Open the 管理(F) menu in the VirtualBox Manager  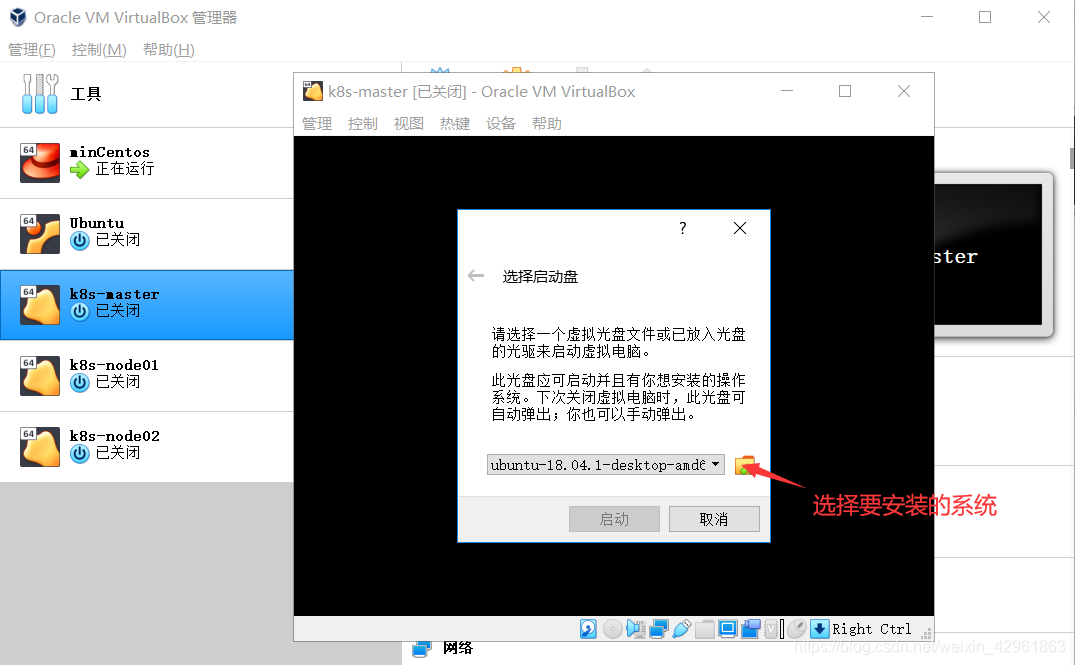32,49
